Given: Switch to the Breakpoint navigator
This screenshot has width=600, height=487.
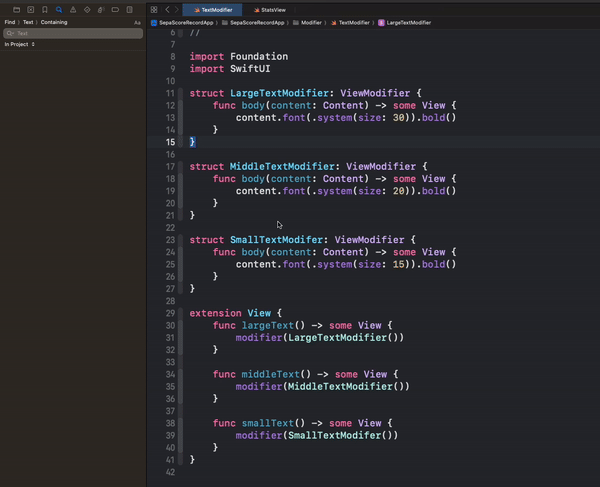Looking at the screenshot, I should point(114,9).
